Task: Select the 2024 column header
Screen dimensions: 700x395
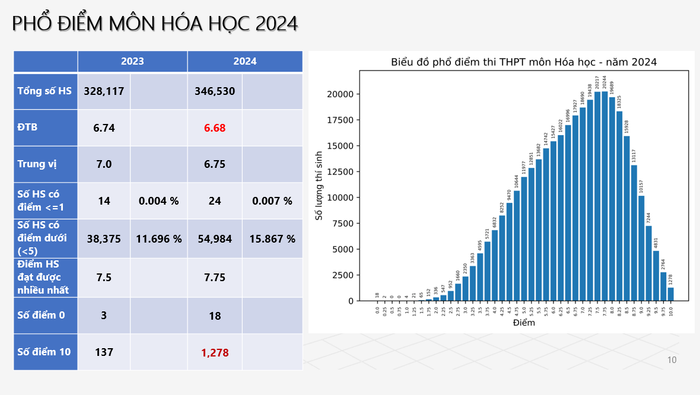Action: [245, 61]
